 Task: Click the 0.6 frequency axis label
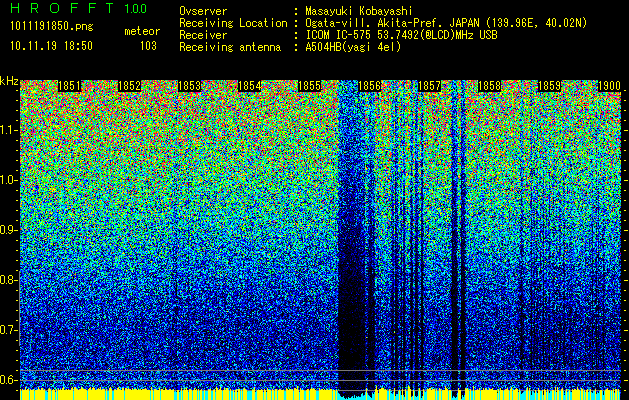[x=8, y=380]
